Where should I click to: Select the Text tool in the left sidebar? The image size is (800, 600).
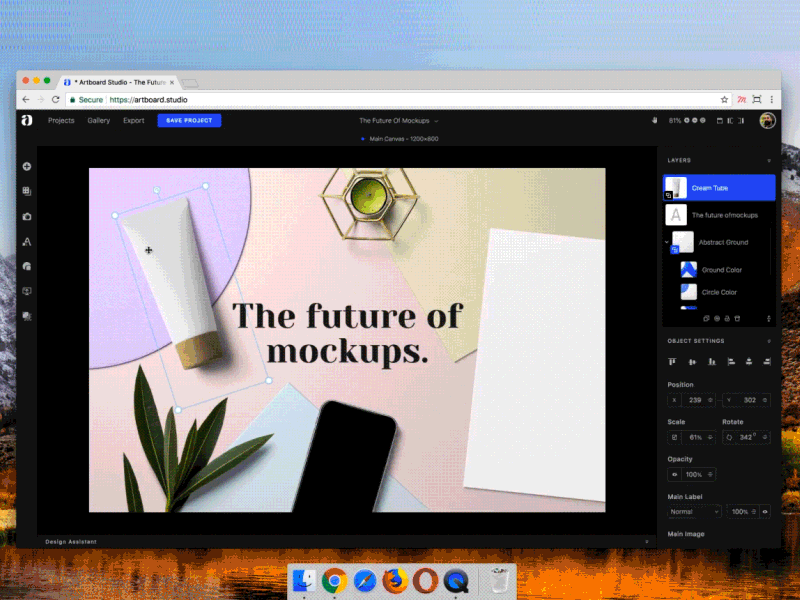[x=27, y=241]
